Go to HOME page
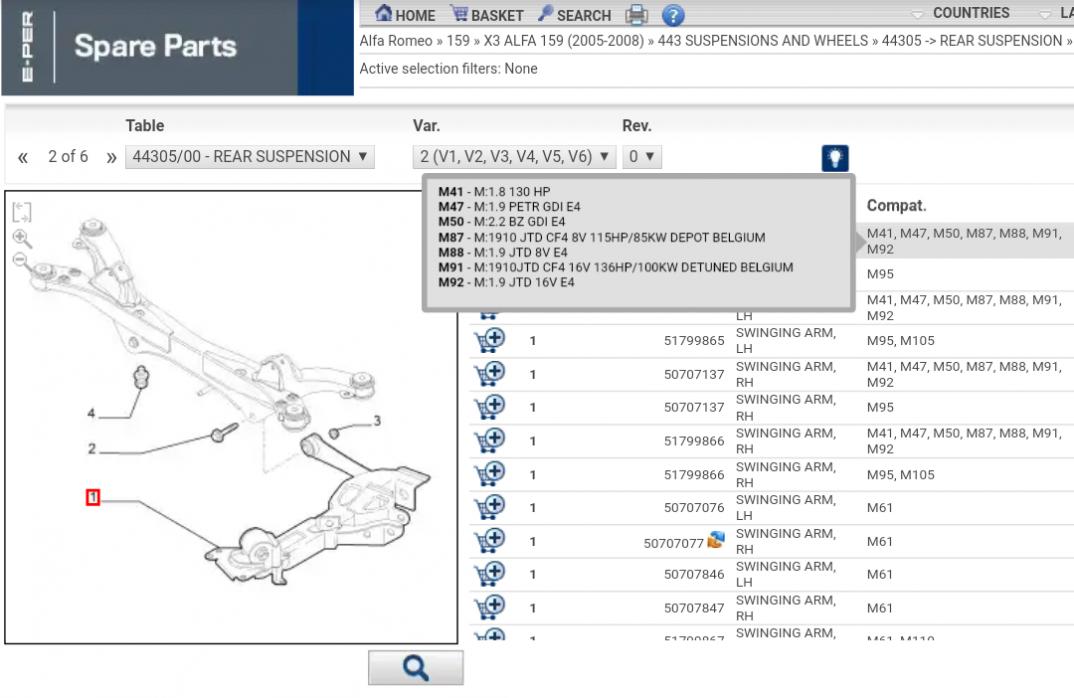Viewport: 1074px width, 698px height. [405, 14]
